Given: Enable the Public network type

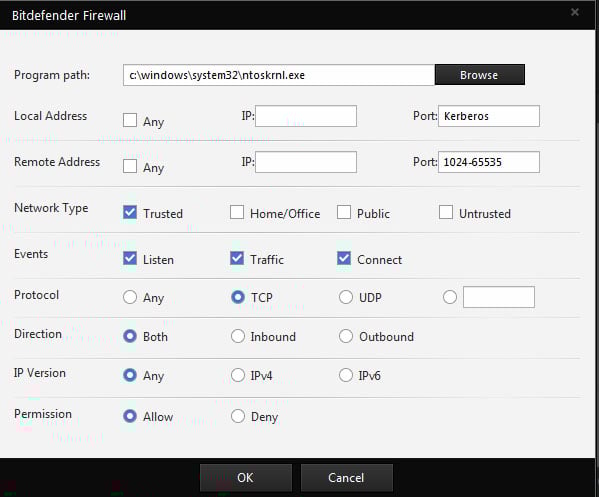Looking at the screenshot, I should (344, 212).
